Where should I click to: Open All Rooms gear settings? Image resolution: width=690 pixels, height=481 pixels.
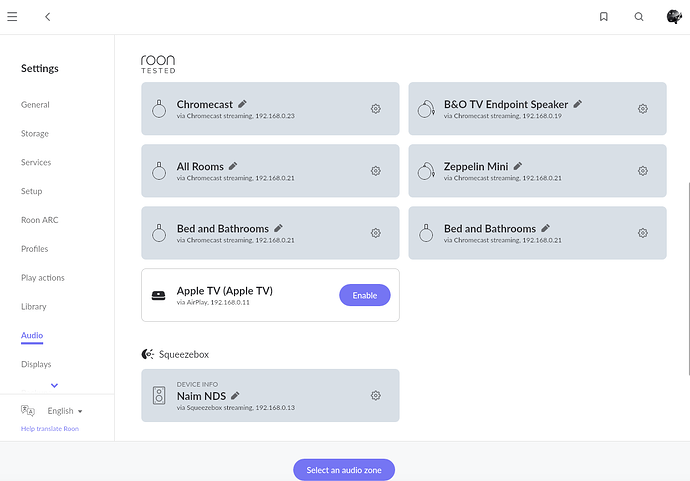coord(375,171)
